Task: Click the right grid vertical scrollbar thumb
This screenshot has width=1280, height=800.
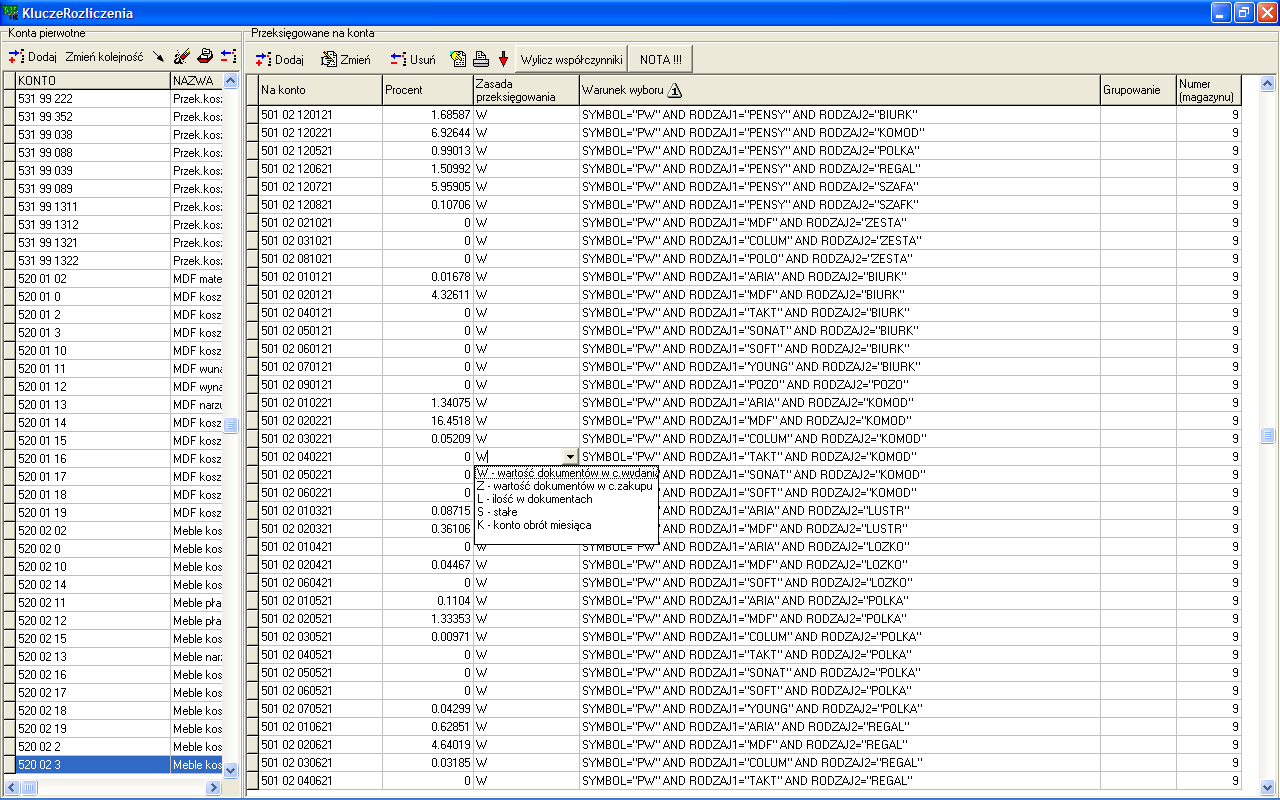Action: tap(1268, 435)
